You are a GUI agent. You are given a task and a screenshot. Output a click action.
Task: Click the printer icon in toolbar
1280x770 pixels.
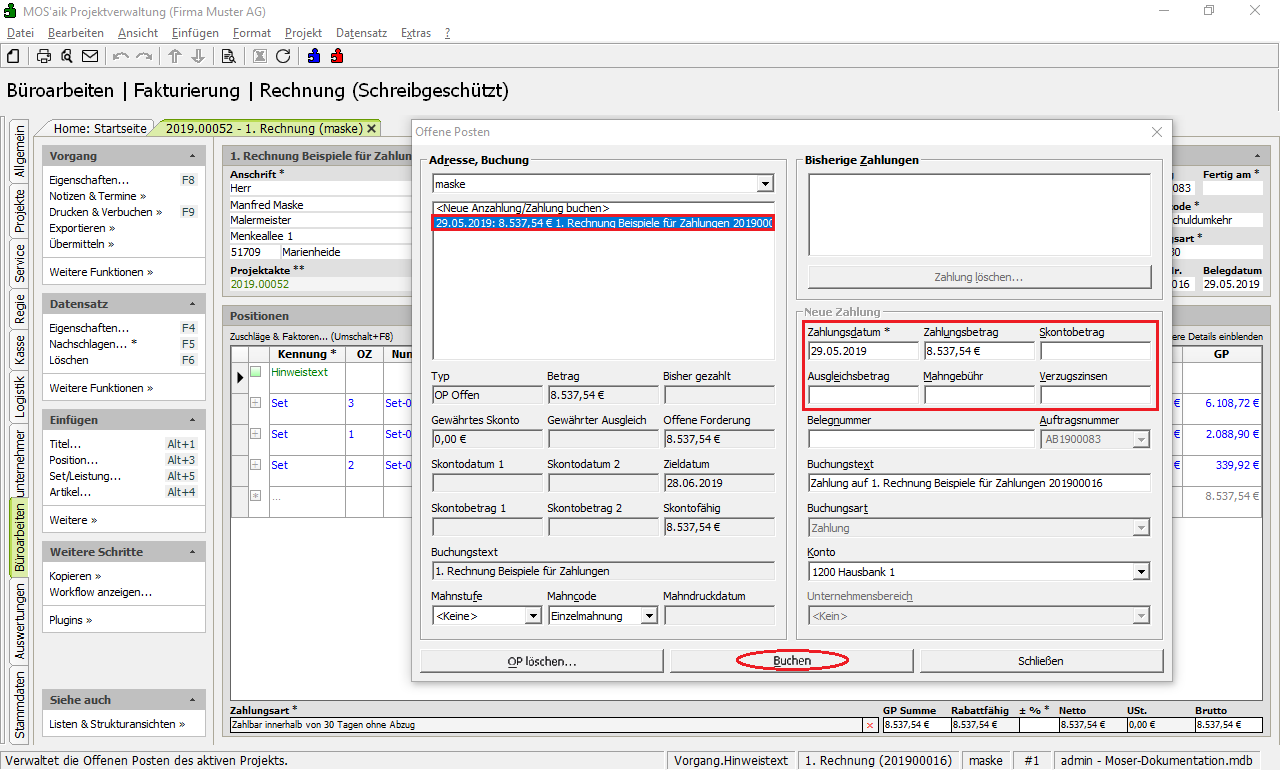[44, 56]
